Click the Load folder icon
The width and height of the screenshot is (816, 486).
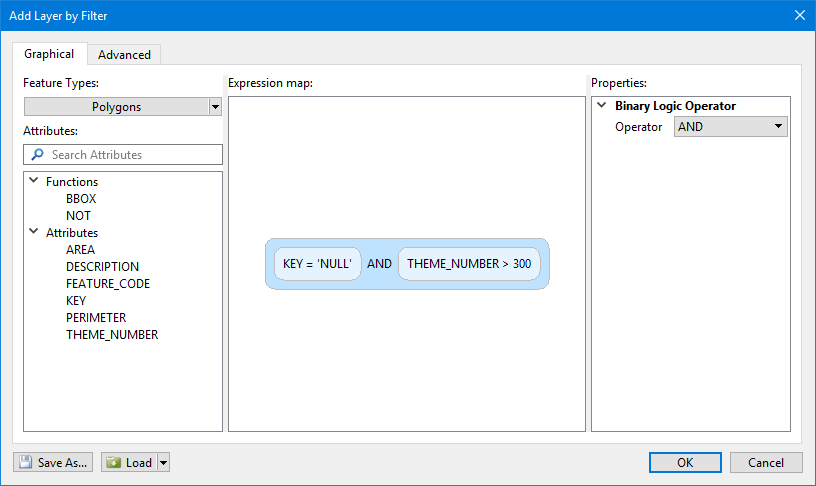[113, 463]
